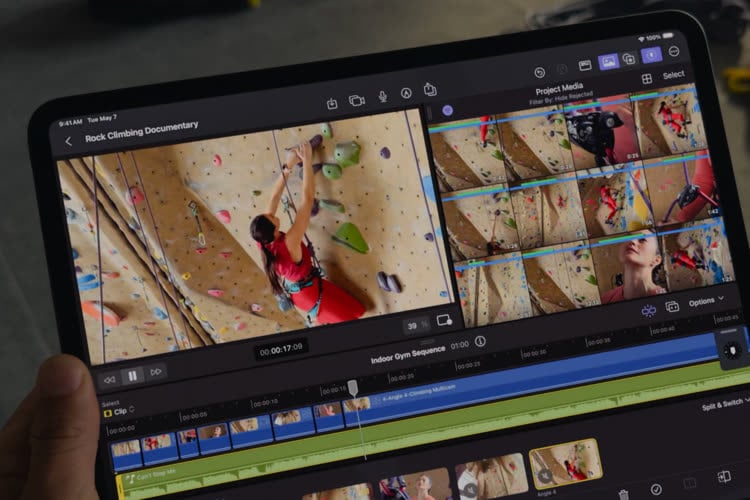The width and height of the screenshot is (750, 500).
Task: Open the Split & Switch dropdown
Action: [x=725, y=405]
